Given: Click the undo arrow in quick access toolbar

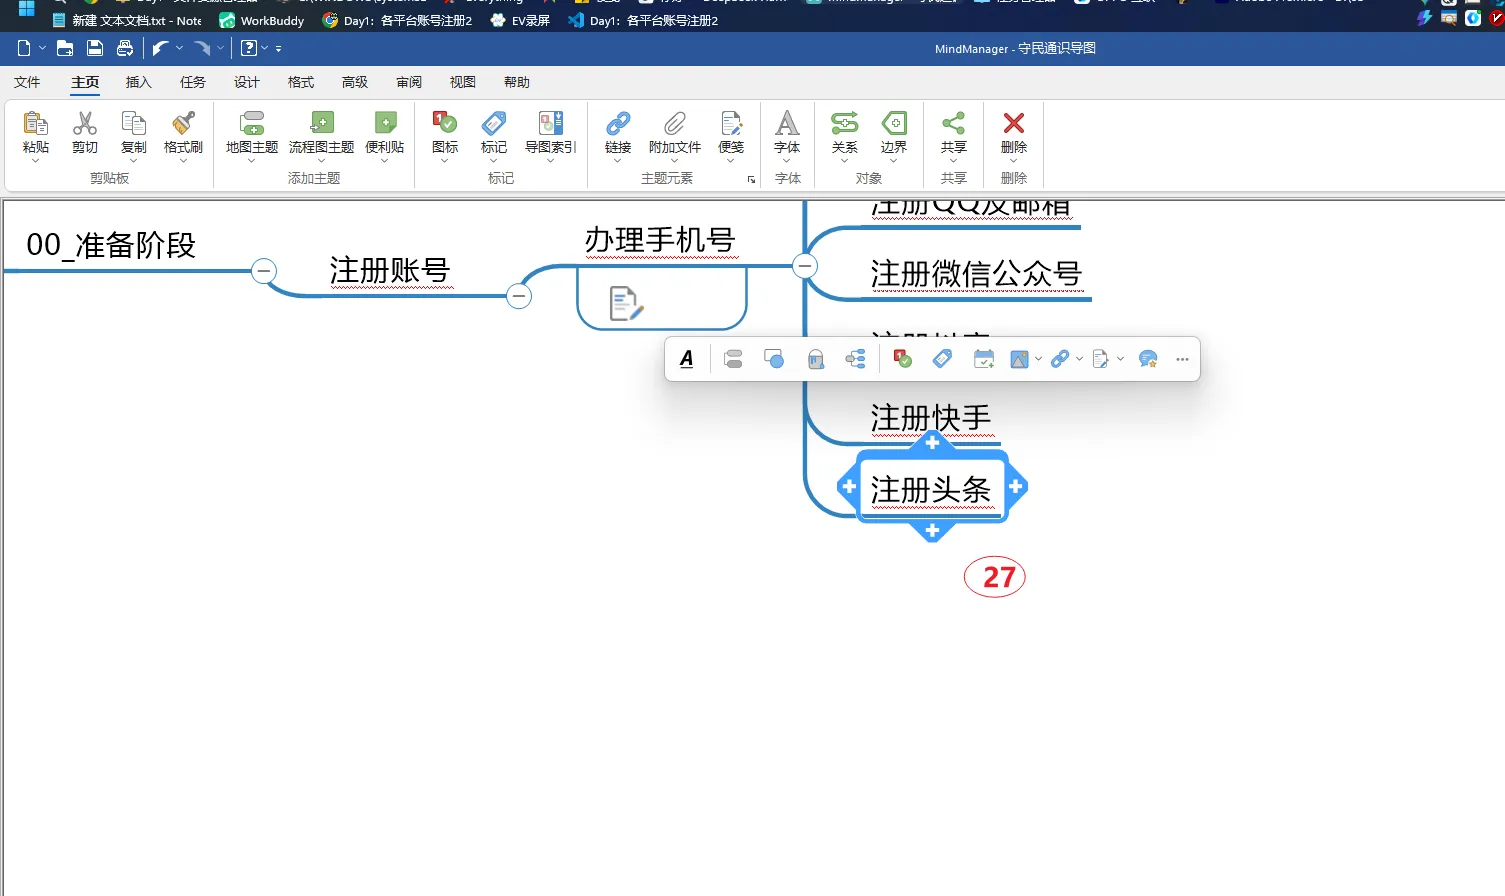Looking at the screenshot, I should (x=160, y=48).
